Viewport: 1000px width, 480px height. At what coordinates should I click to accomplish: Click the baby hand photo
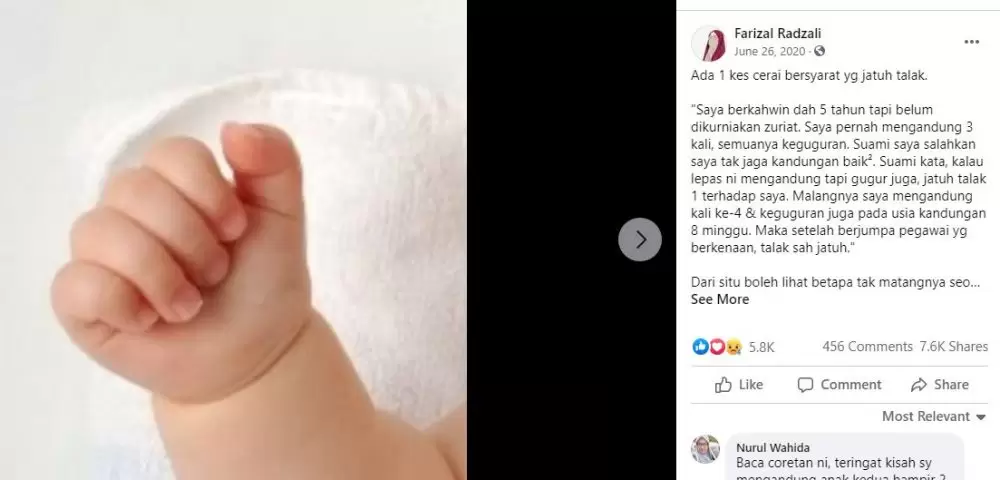233,240
